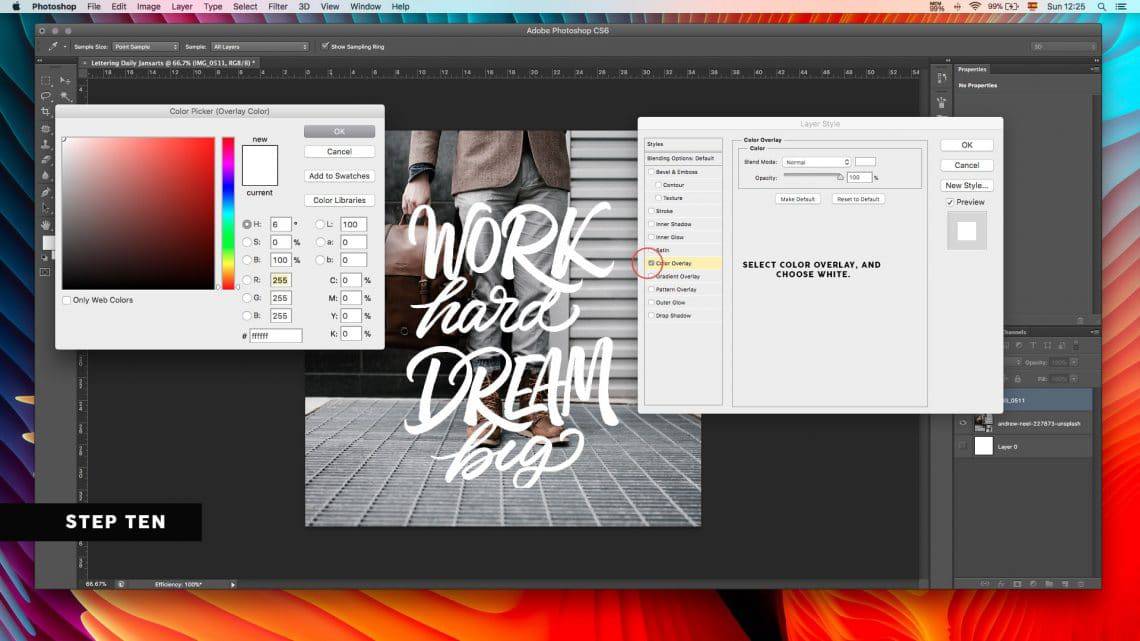Image resolution: width=1140 pixels, height=641 pixels.
Task: Switch to the Channels tab
Action: 1014,332
